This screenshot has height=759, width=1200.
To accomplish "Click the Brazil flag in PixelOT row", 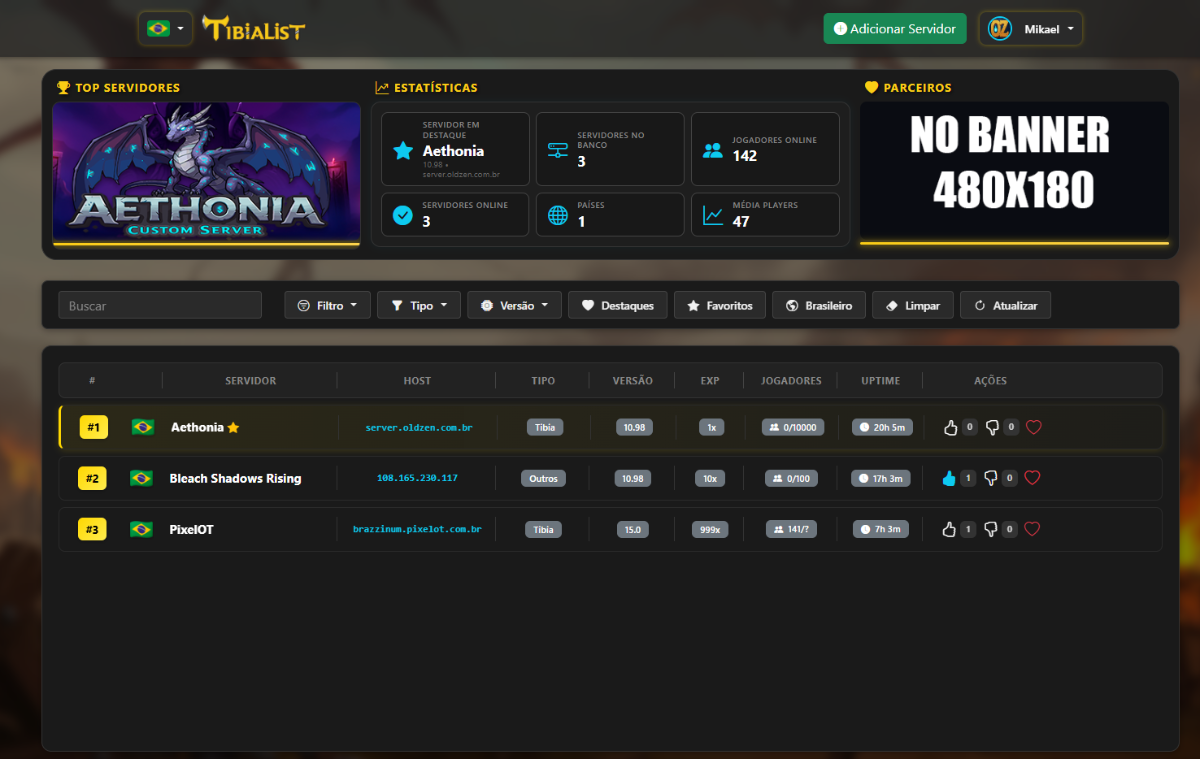I will tap(142, 530).
